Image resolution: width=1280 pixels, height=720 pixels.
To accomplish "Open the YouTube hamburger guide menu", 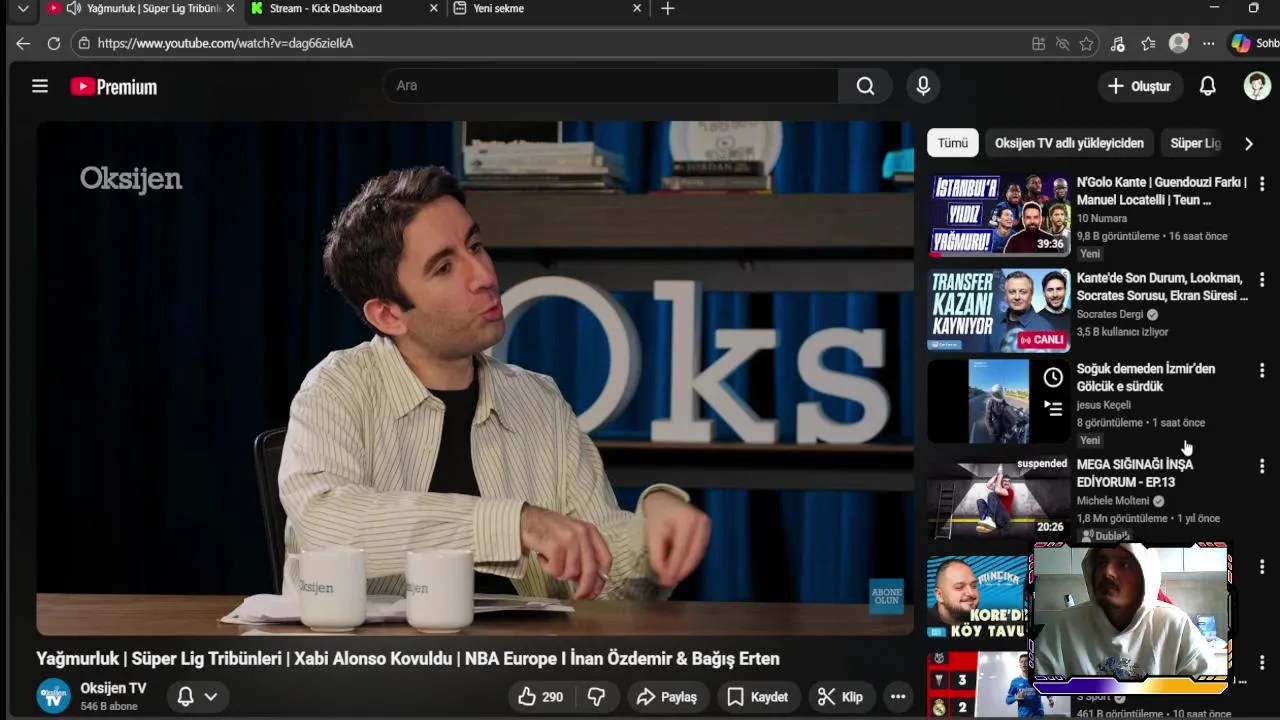I will 40,86.
